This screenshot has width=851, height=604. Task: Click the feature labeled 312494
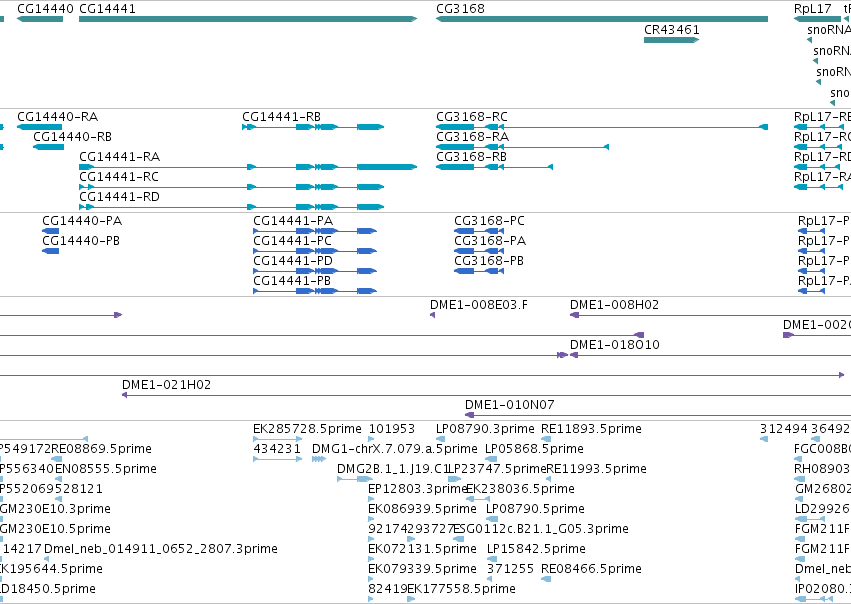(783, 429)
